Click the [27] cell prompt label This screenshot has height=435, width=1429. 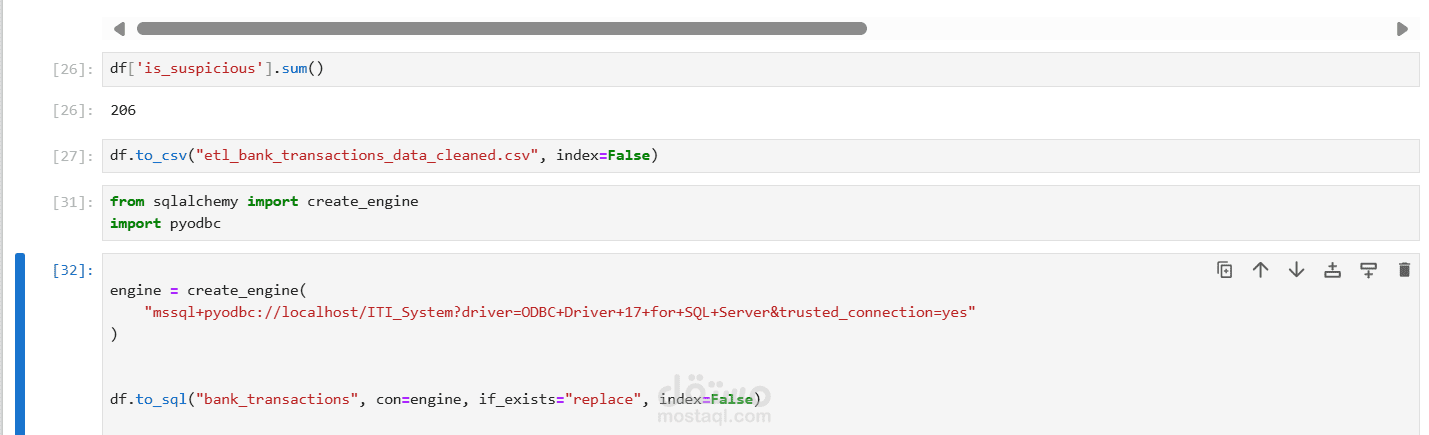point(73,156)
